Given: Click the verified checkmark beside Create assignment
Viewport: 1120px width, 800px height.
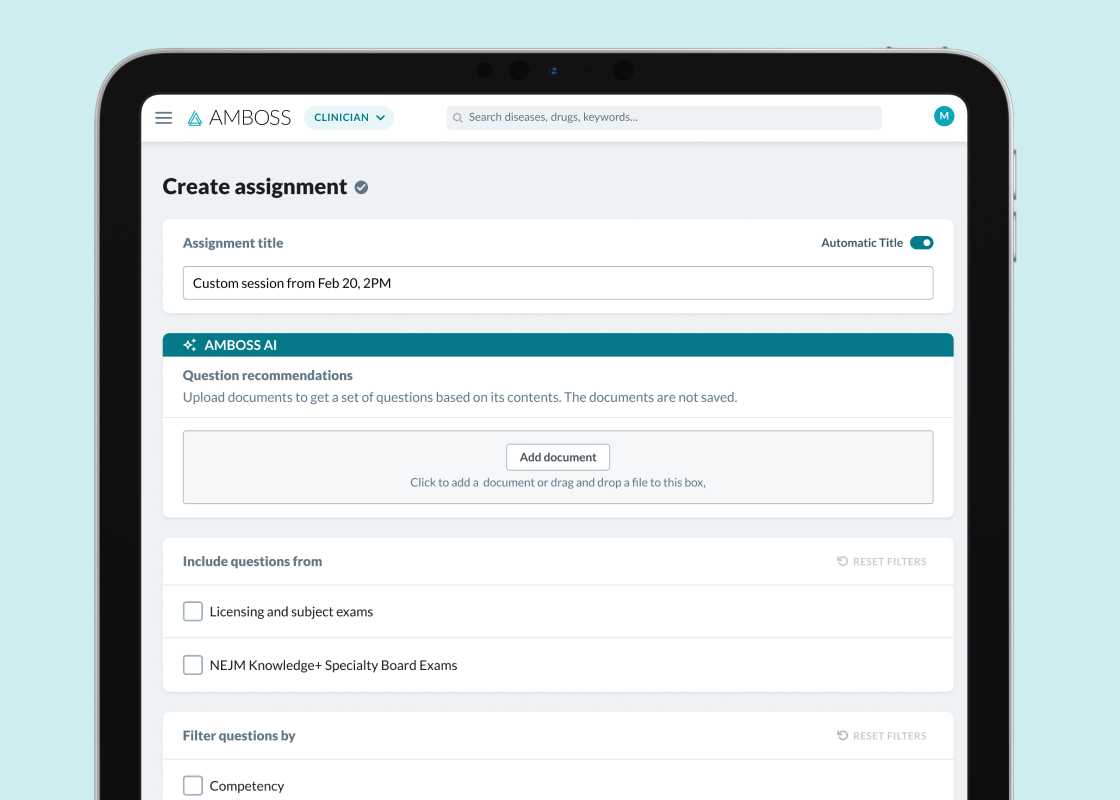Looking at the screenshot, I should pos(361,187).
